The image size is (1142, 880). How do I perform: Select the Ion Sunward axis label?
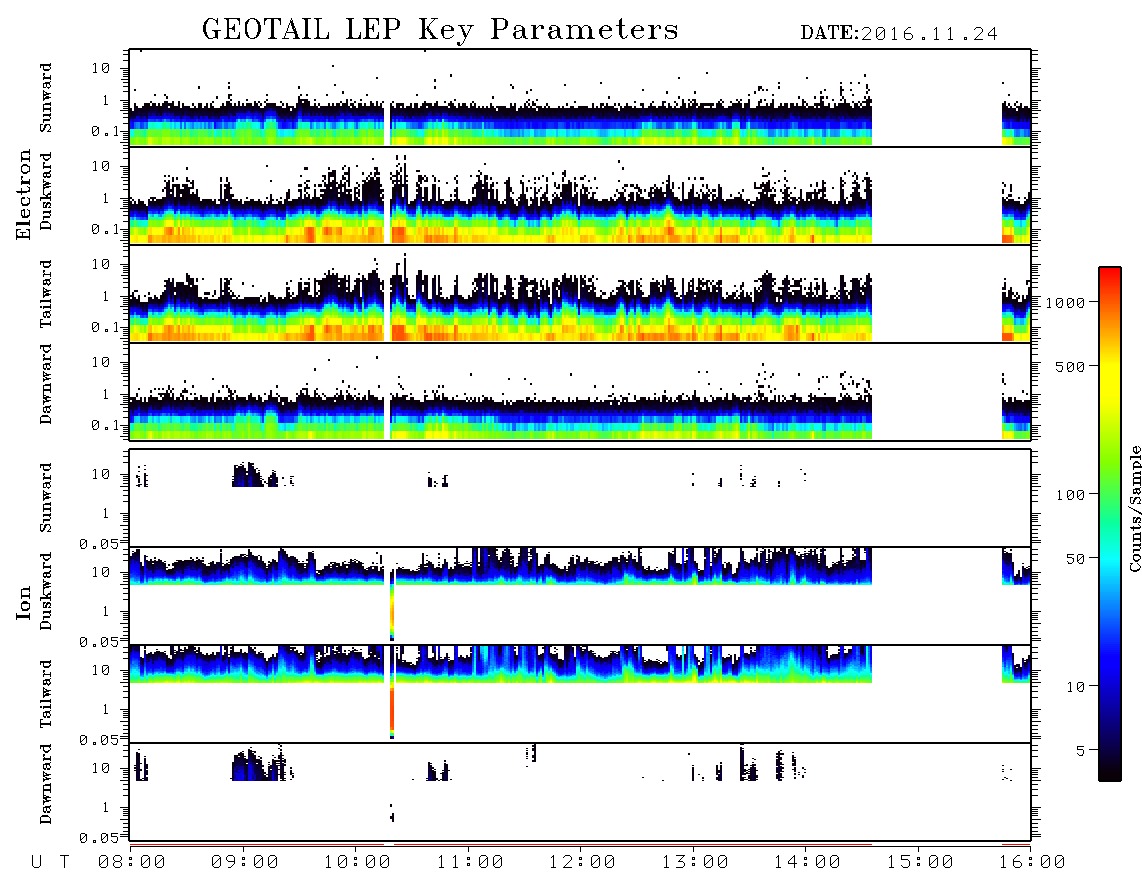click(46, 498)
